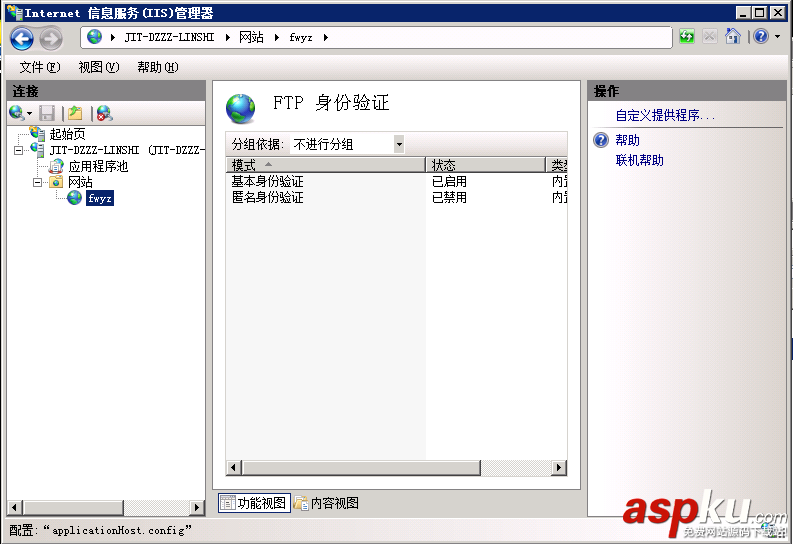This screenshot has width=793, height=544.
Task: Click the 应用程序池 icon in tree
Action: [56, 166]
